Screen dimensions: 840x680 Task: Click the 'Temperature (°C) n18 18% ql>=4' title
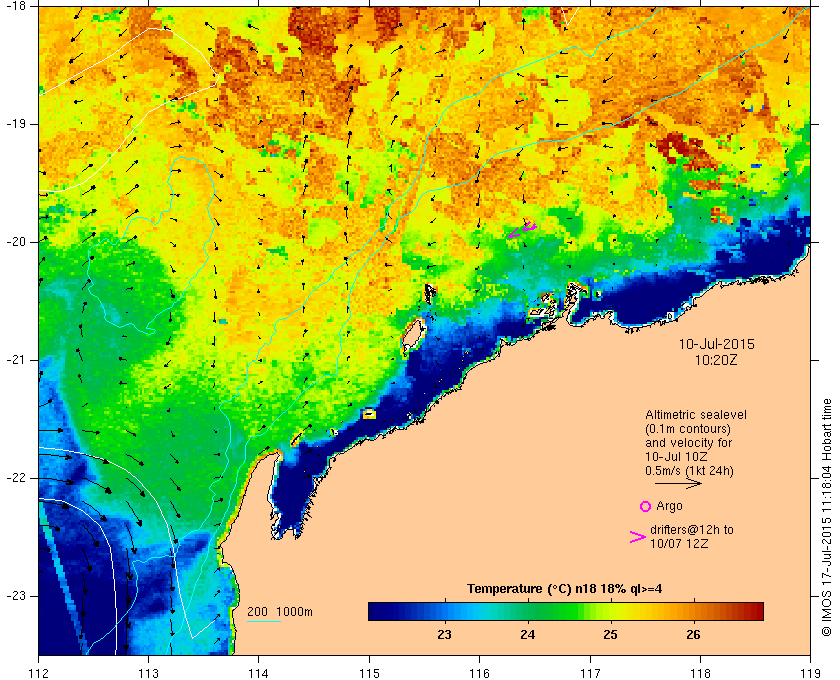click(565, 589)
